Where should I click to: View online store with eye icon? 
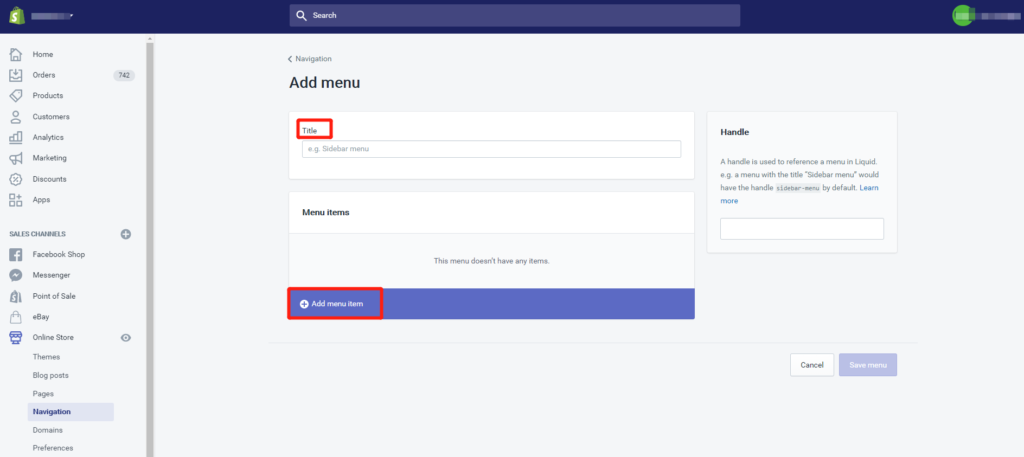click(x=126, y=338)
